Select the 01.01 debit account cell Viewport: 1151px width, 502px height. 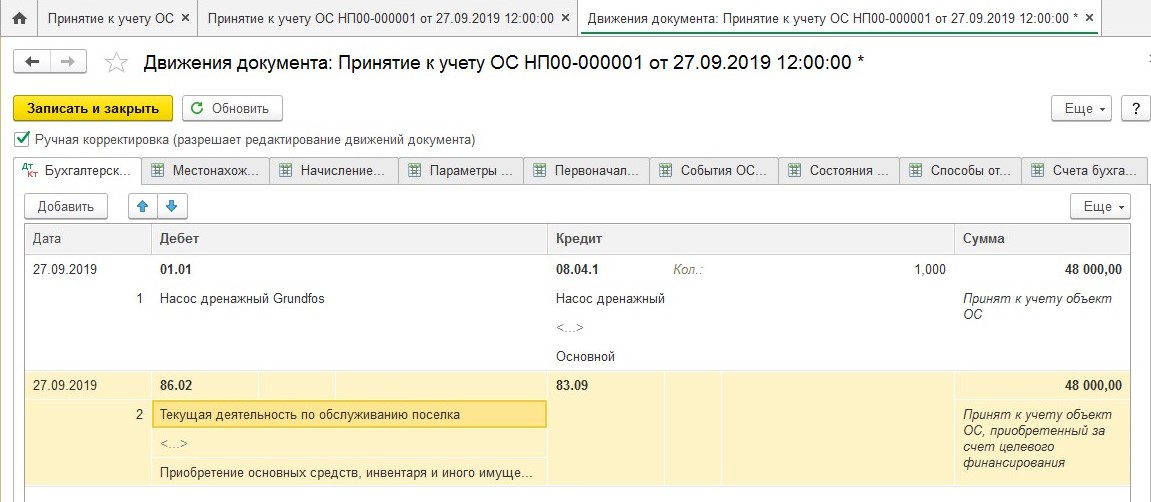point(175,269)
